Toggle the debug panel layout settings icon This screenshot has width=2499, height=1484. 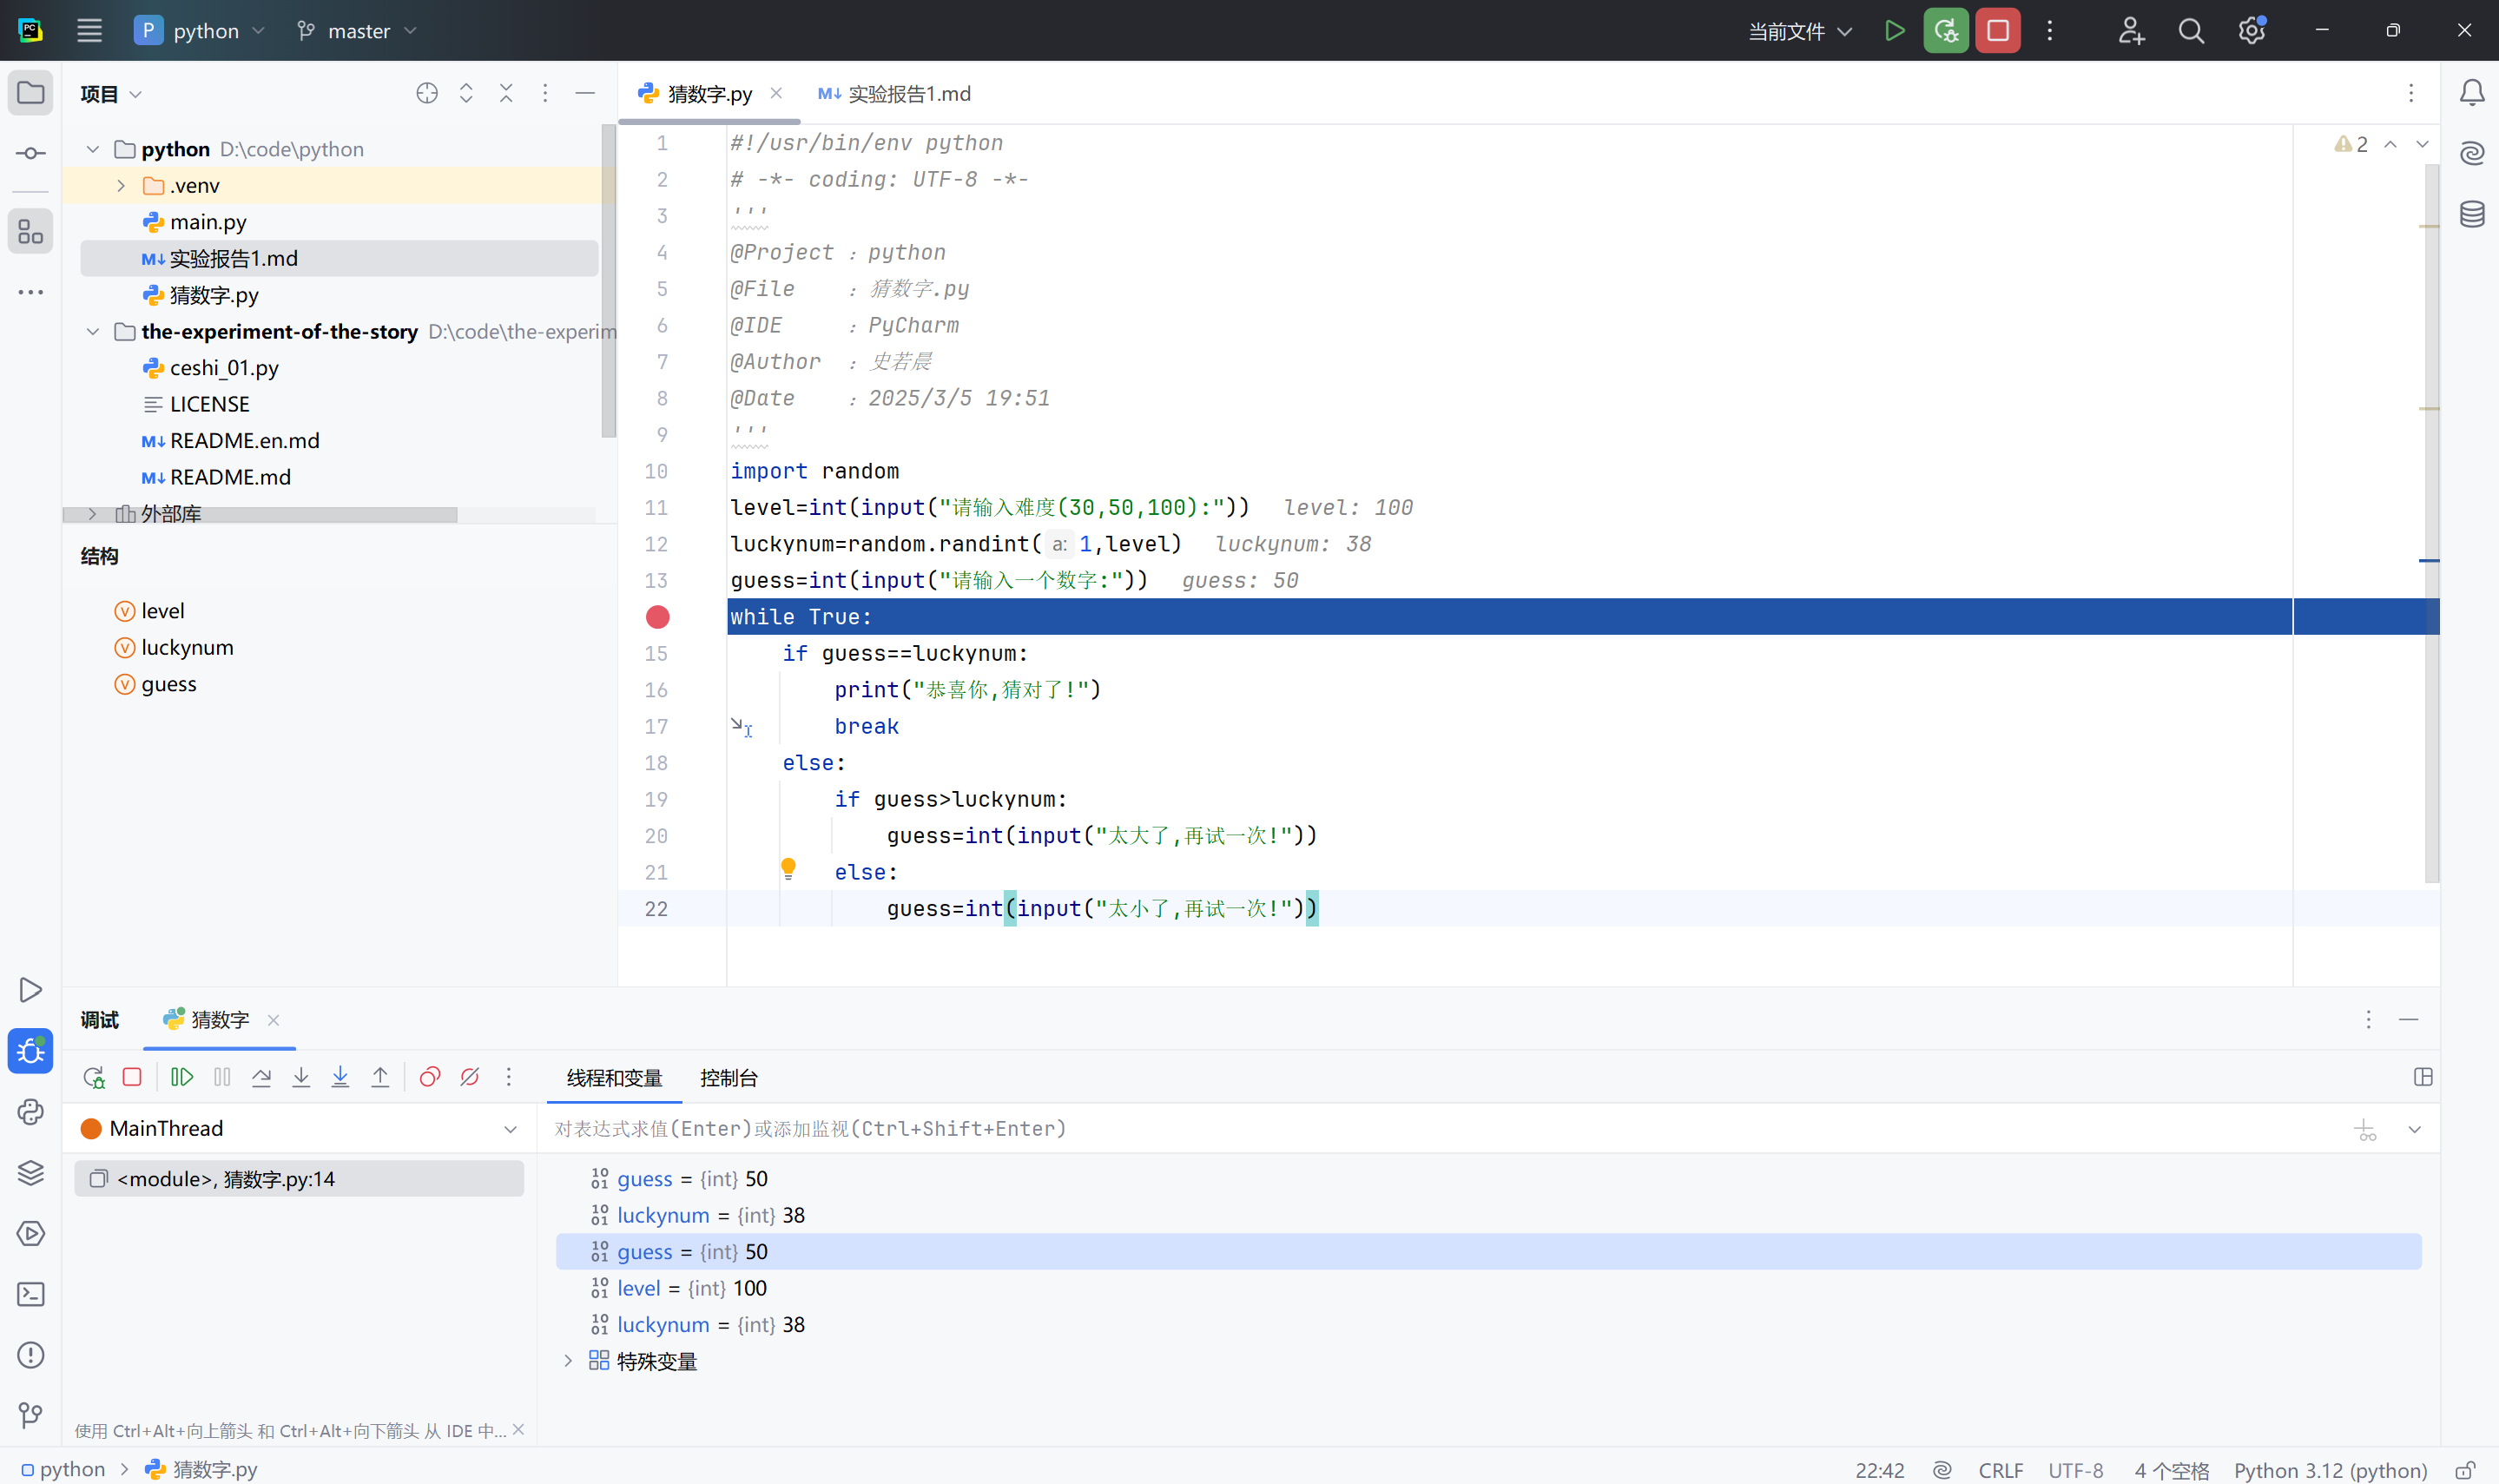pos(2423,1077)
